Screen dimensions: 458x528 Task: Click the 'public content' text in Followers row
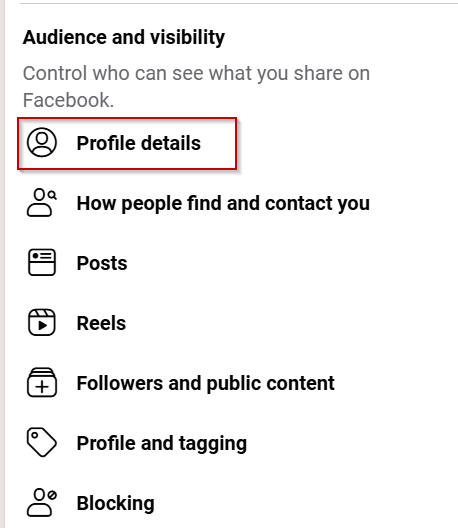pyautogui.click(x=270, y=384)
